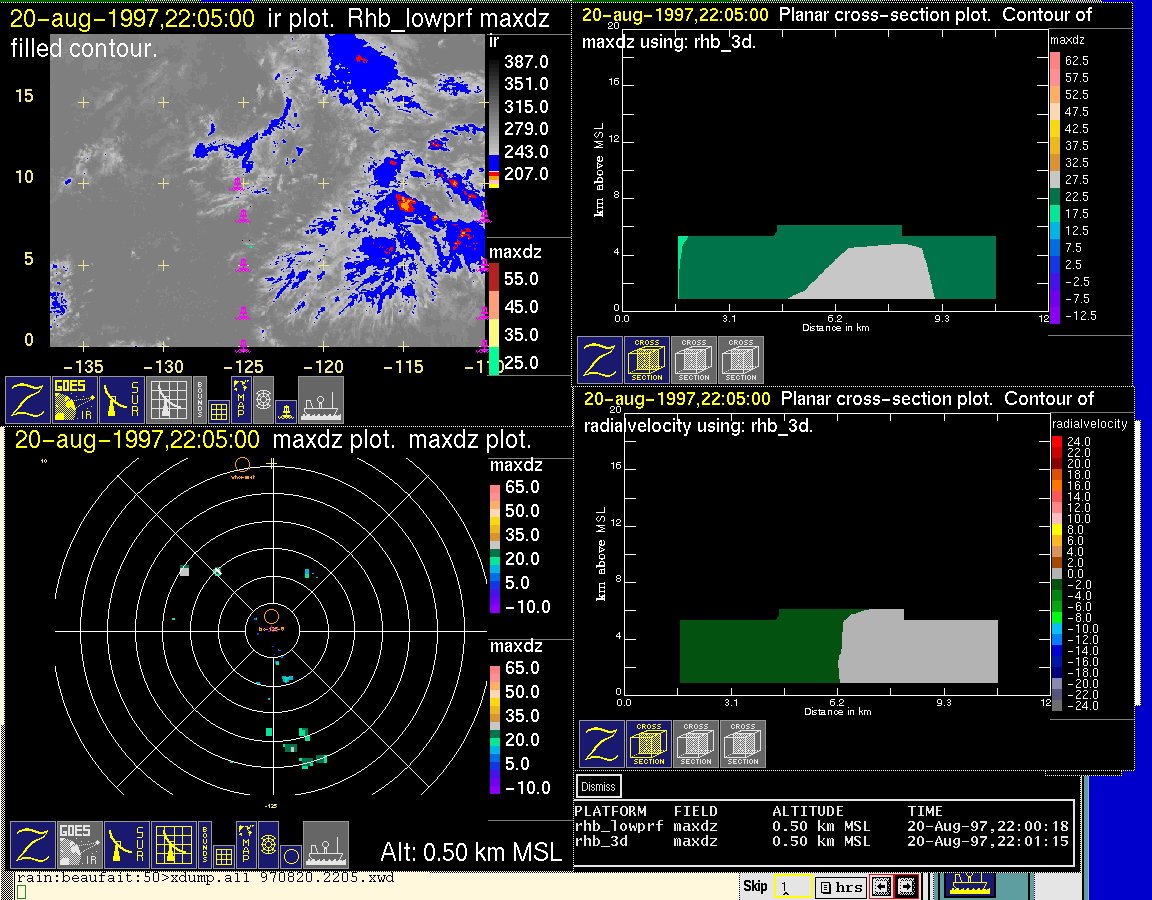This screenshot has width=1152, height=900.
Task: Toggle the small grid overlay in the maxdz plot toolbar
Action: (224, 856)
